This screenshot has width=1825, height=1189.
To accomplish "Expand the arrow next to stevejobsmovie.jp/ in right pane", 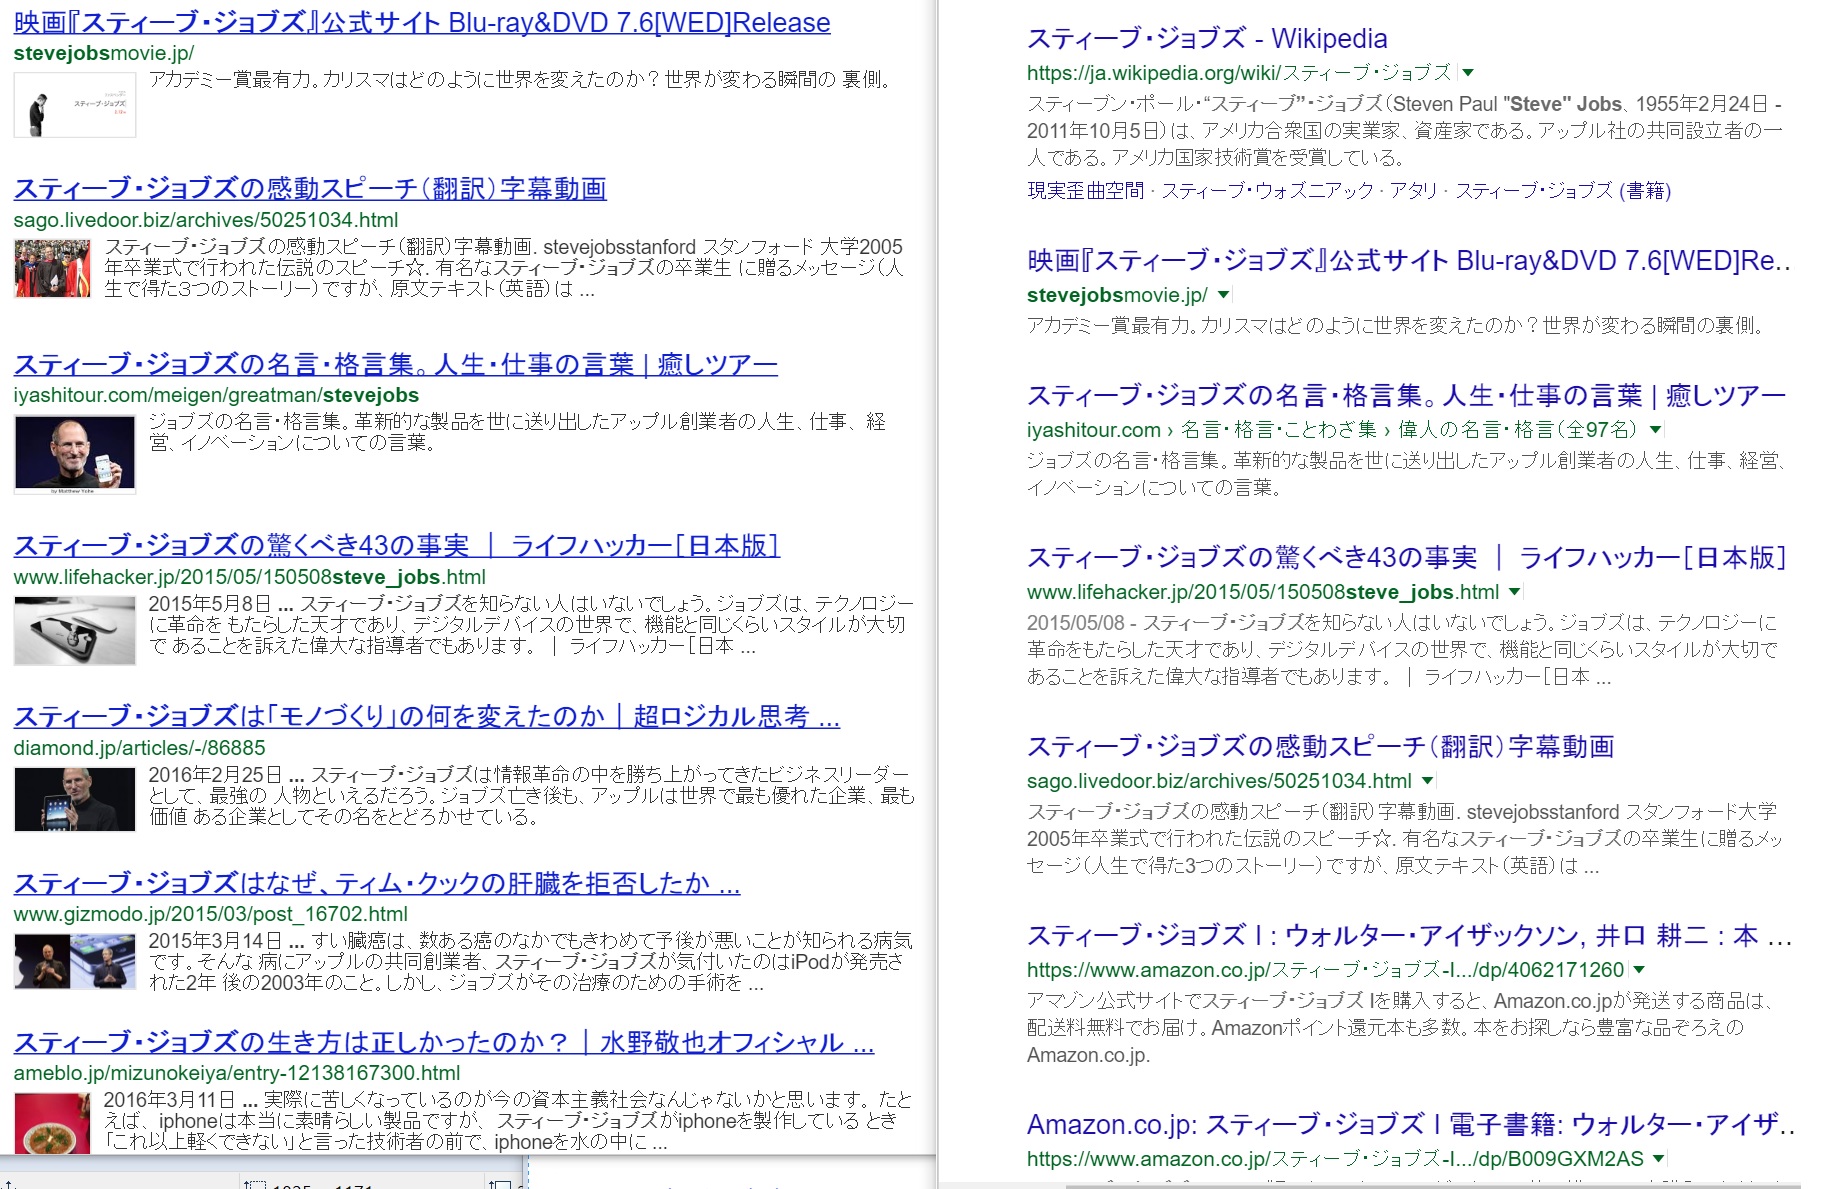I will (1223, 294).
